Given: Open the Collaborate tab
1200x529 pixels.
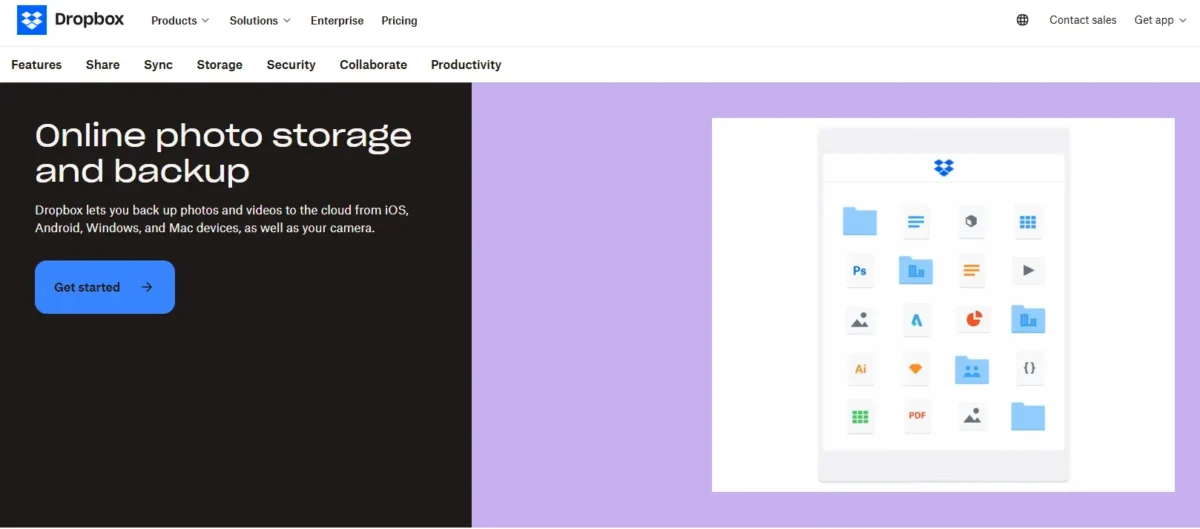Looking at the screenshot, I should click(x=373, y=64).
